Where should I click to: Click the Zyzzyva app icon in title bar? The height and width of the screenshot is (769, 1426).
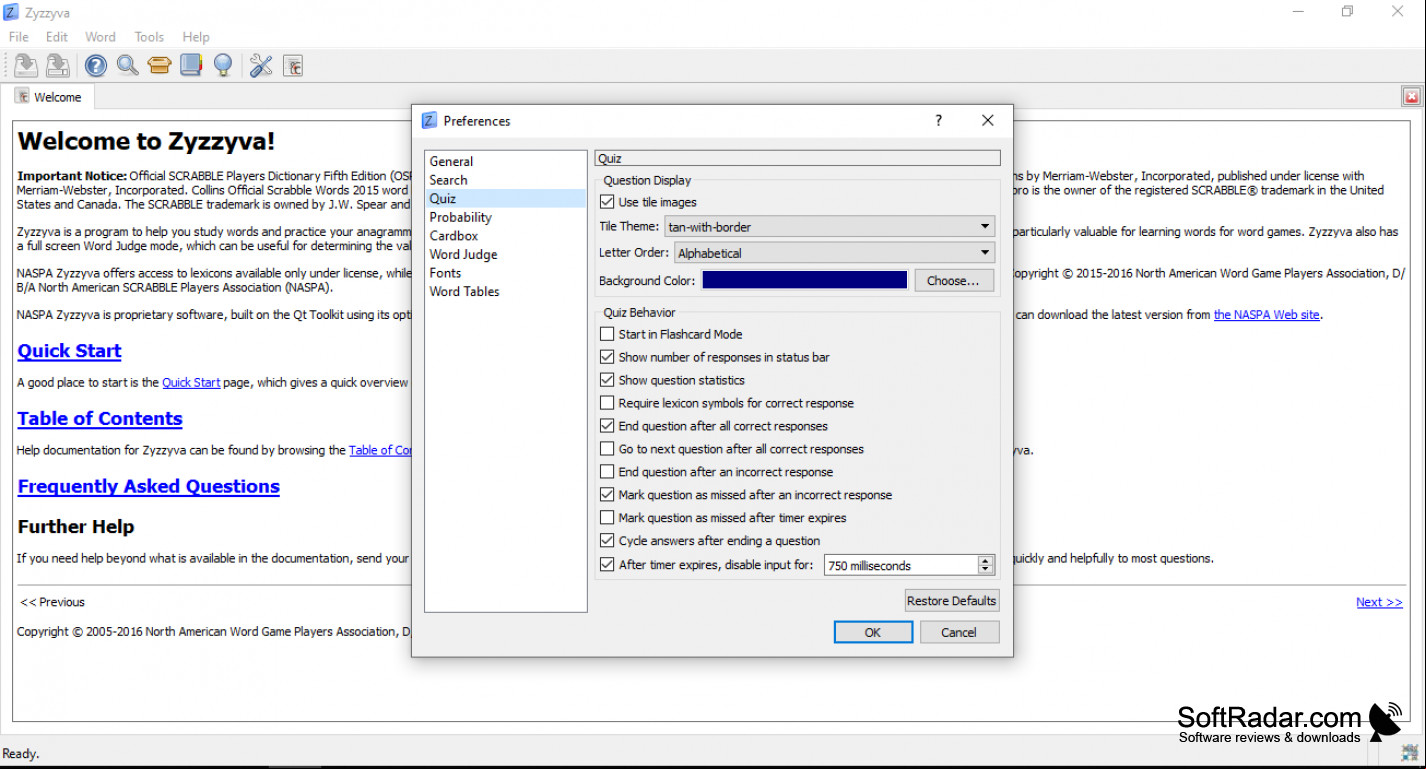[x=10, y=12]
